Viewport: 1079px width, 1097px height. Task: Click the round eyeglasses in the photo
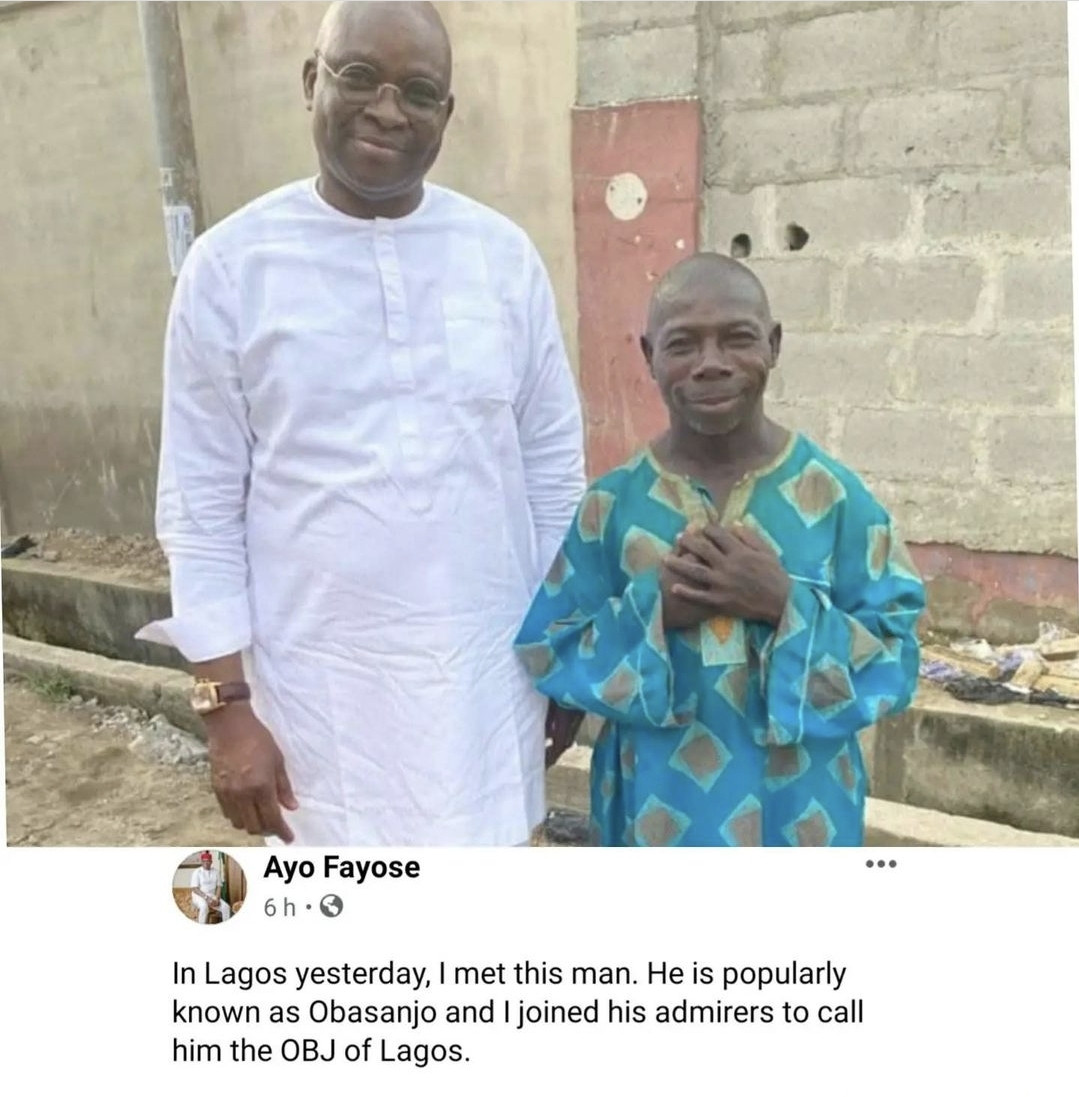(x=384, y=85)
